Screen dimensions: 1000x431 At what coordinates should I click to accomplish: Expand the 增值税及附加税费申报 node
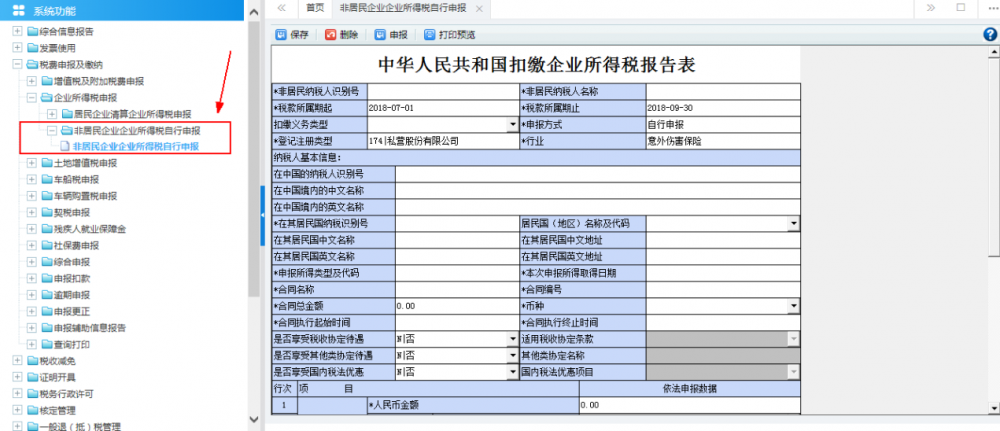32,81
